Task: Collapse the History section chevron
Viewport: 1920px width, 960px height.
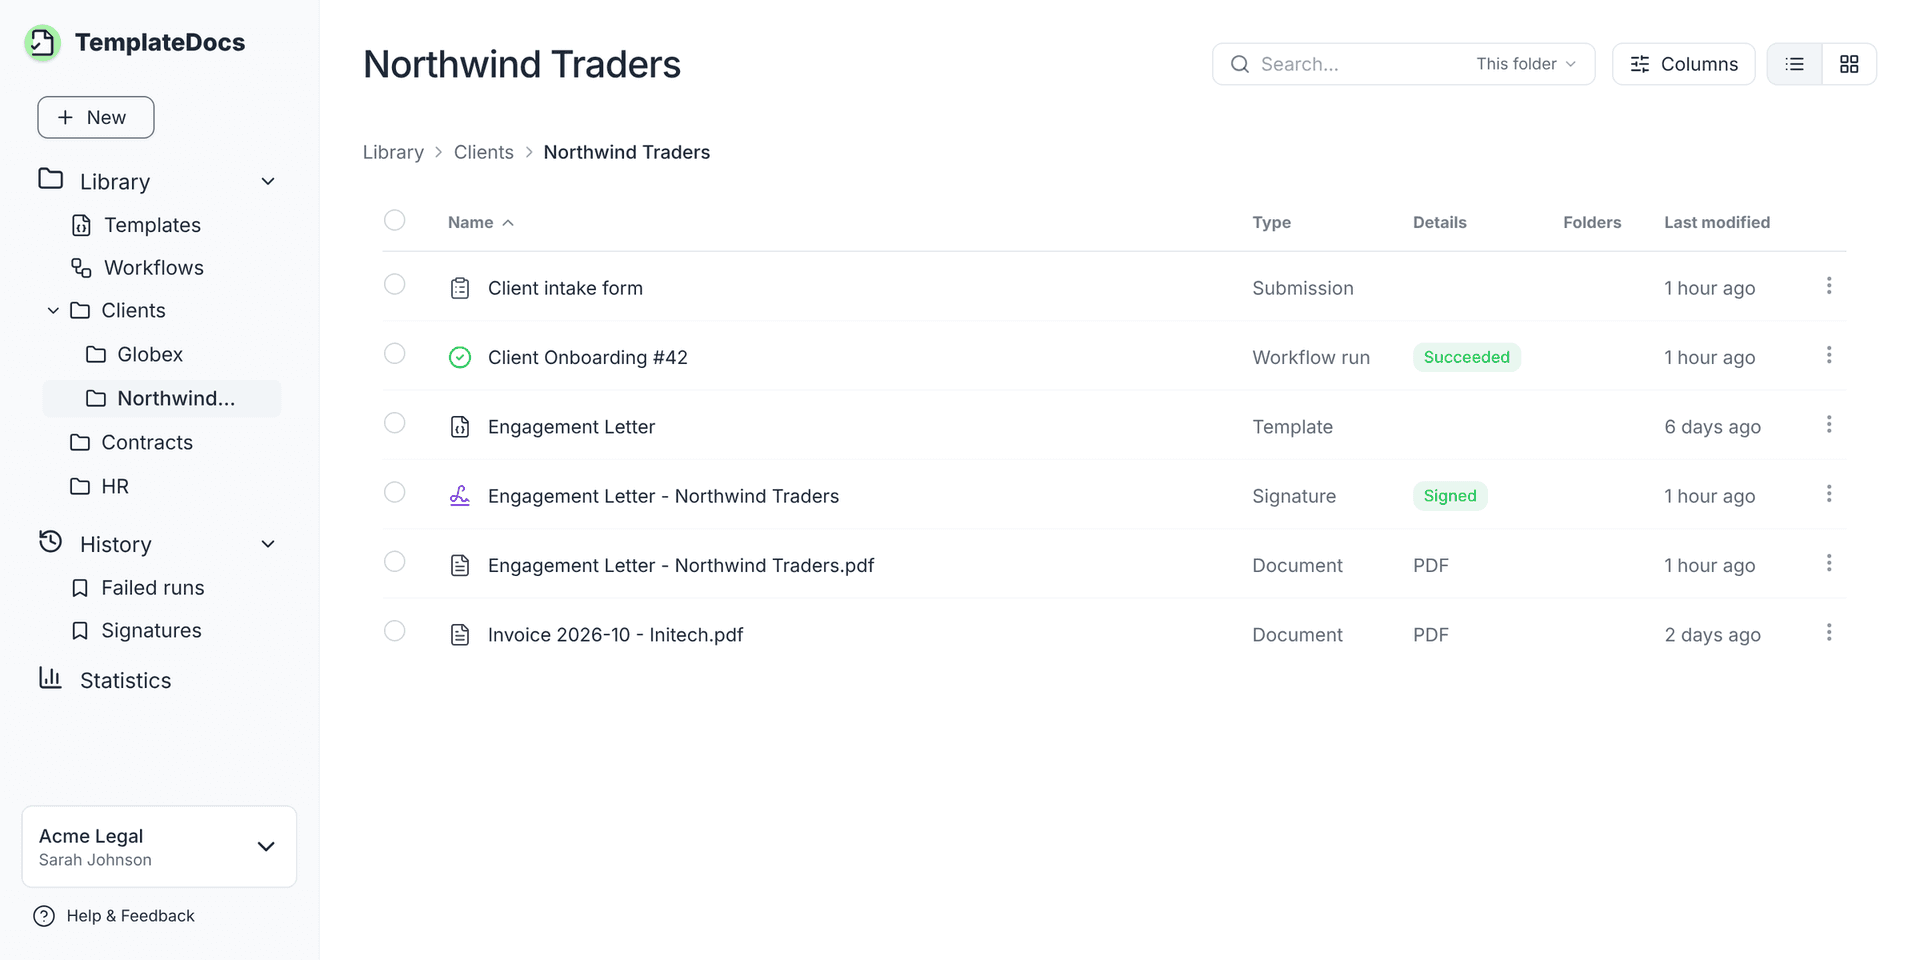Action: (268, 544)
